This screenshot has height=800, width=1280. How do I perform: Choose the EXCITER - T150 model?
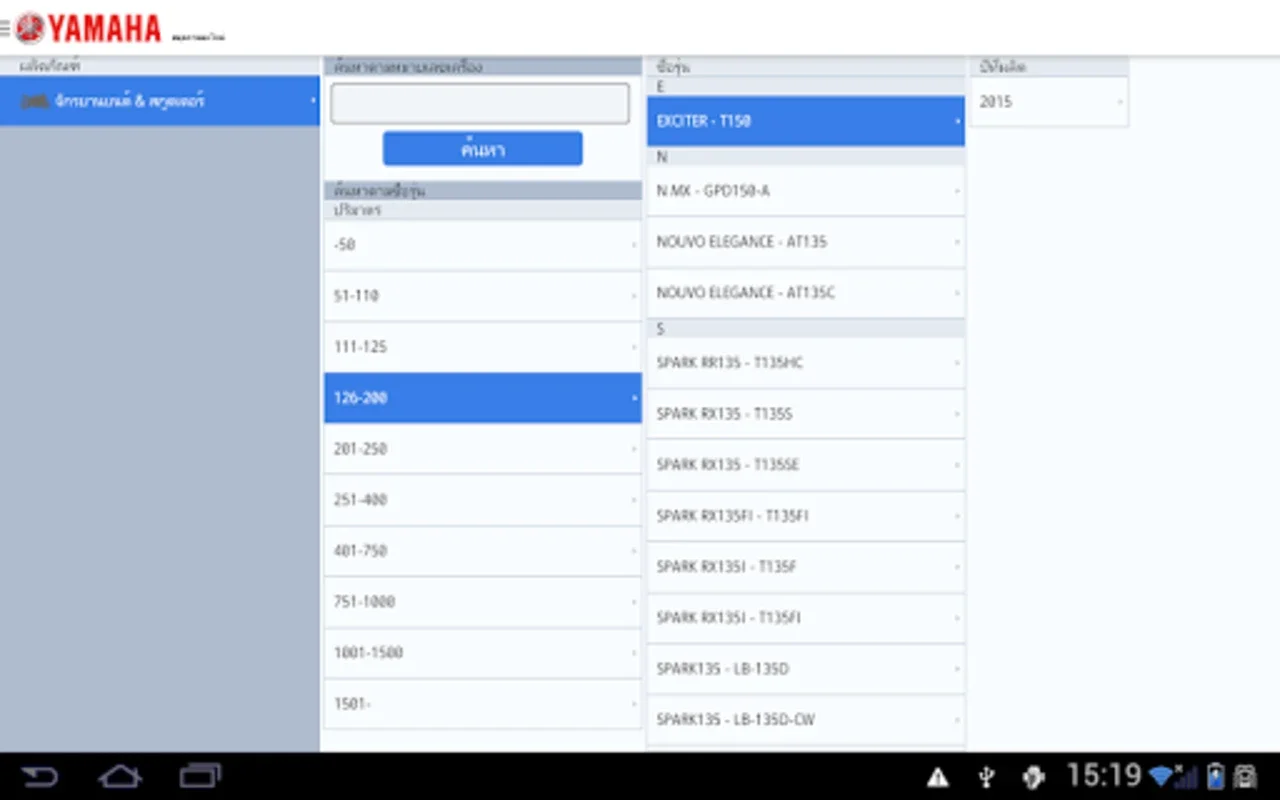(806, 121)
